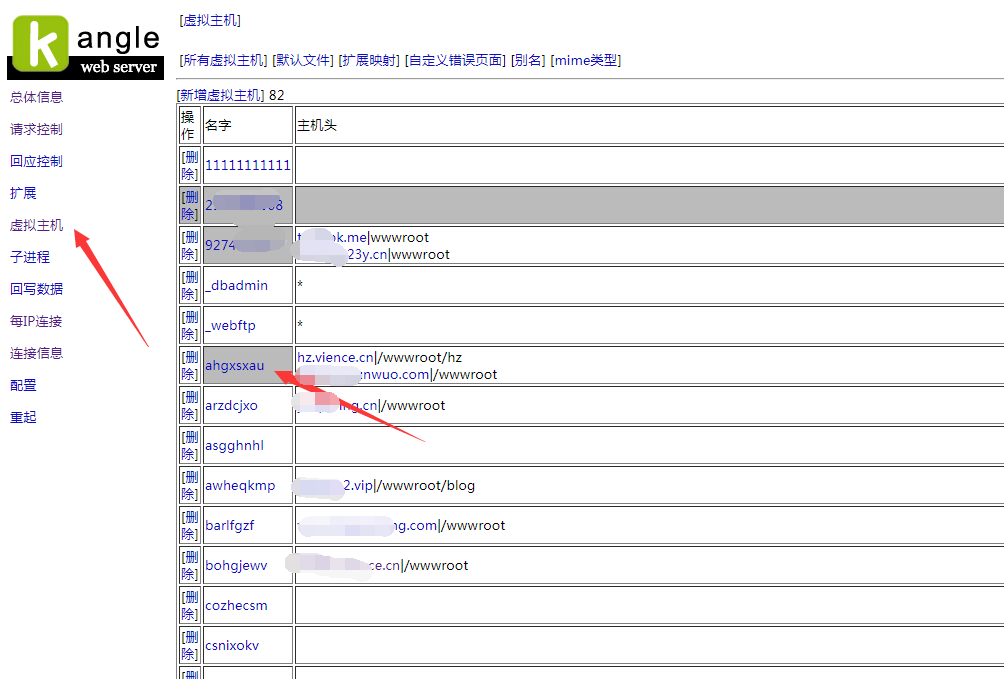This screenshot has height=679, width=1004.
Task: Open virtual host awheqkmp
Action: (240, 485)
